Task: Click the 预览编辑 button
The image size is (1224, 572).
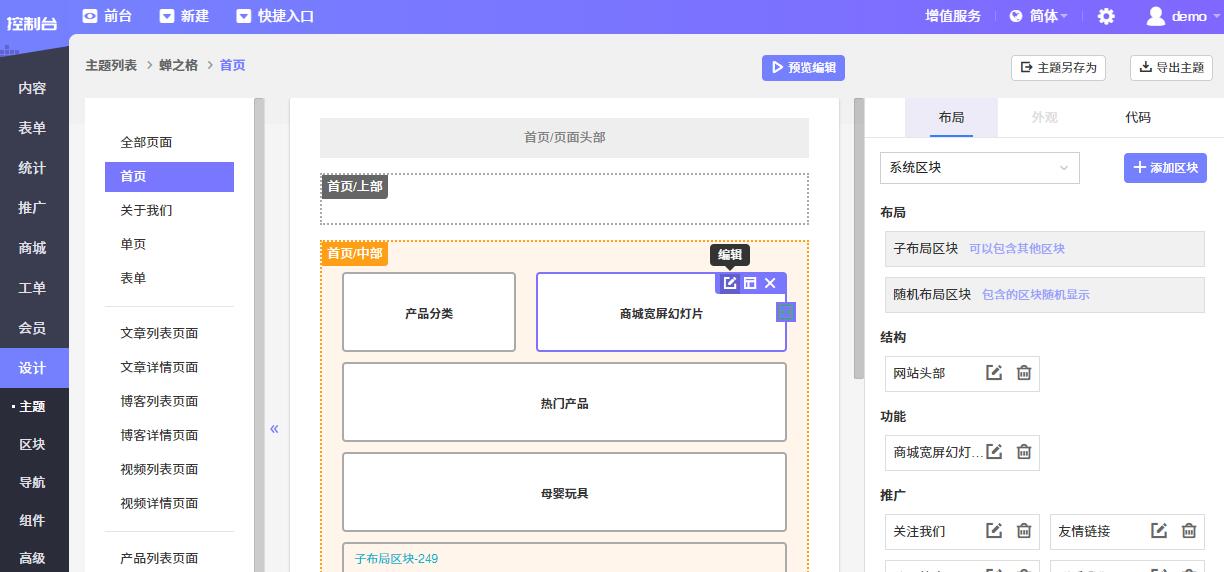Action: point(803,67)
